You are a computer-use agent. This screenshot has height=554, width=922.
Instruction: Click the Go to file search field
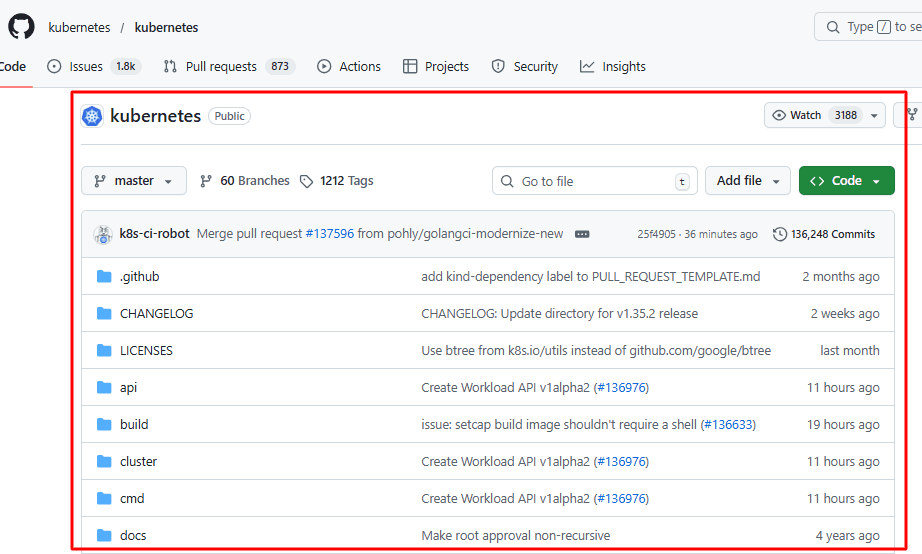pyautogui.click(x=594, y=181)
